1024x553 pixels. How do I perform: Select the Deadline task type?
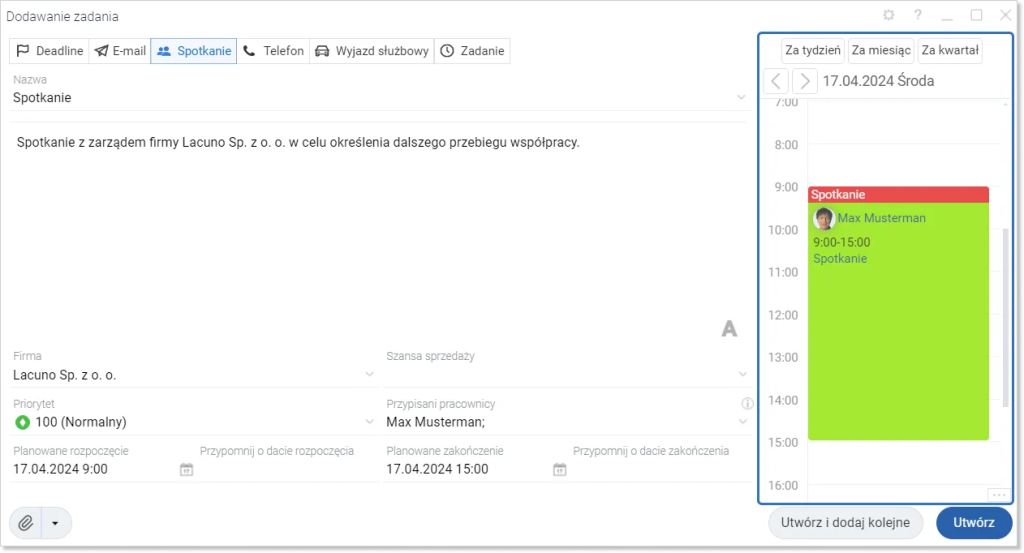[49, 51]
